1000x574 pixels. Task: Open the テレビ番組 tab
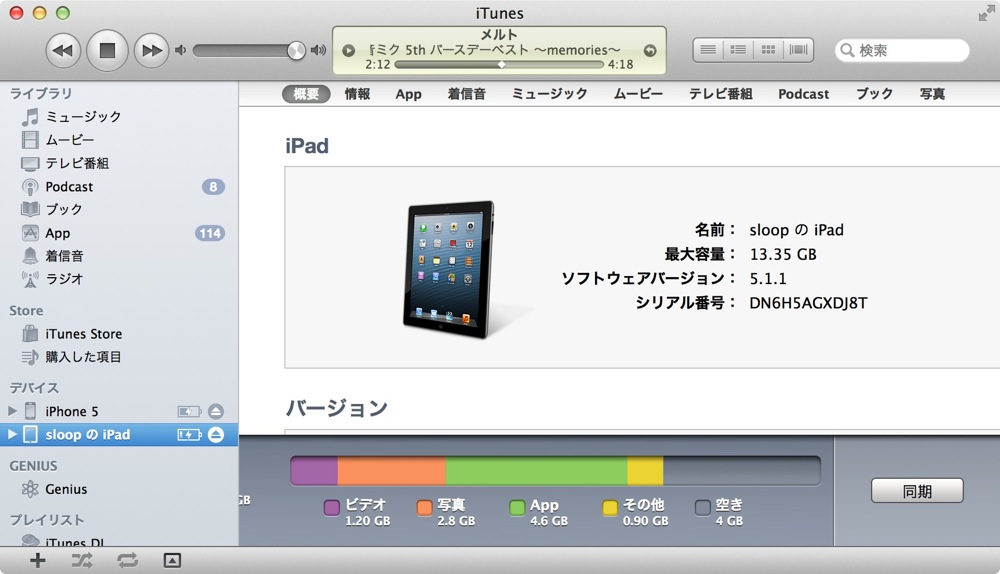click(x=721, y=94)
